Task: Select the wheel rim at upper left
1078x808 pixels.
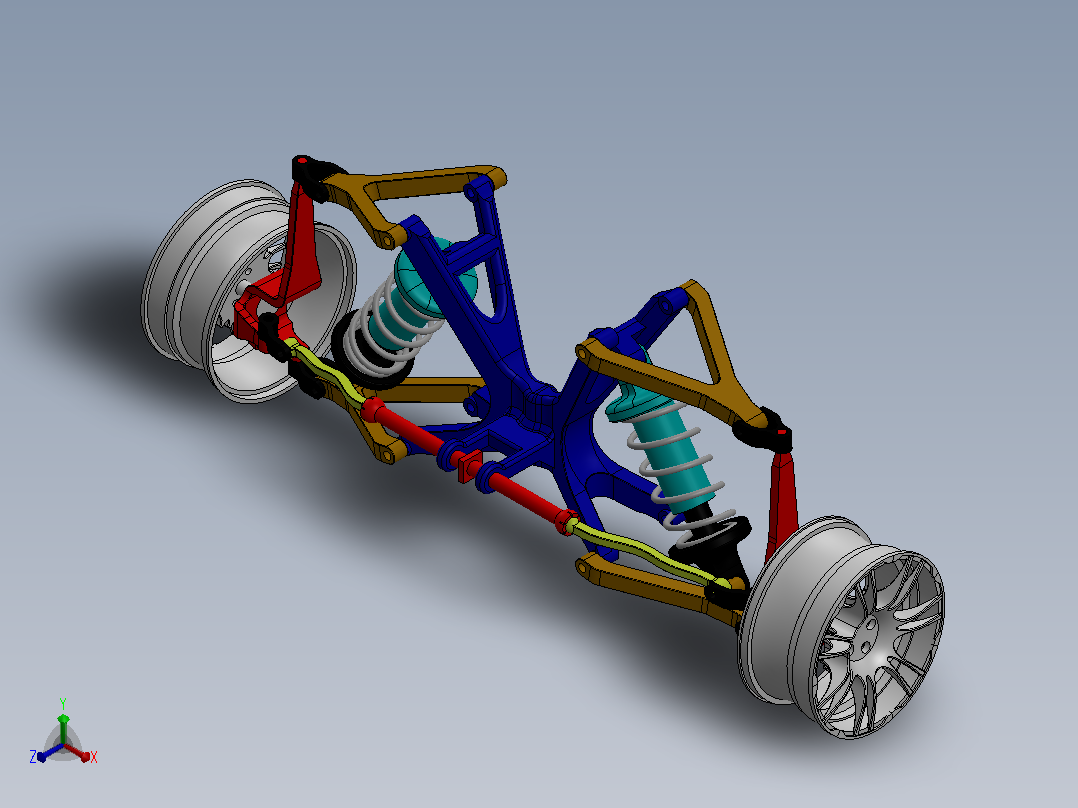Action: point(248,291)
